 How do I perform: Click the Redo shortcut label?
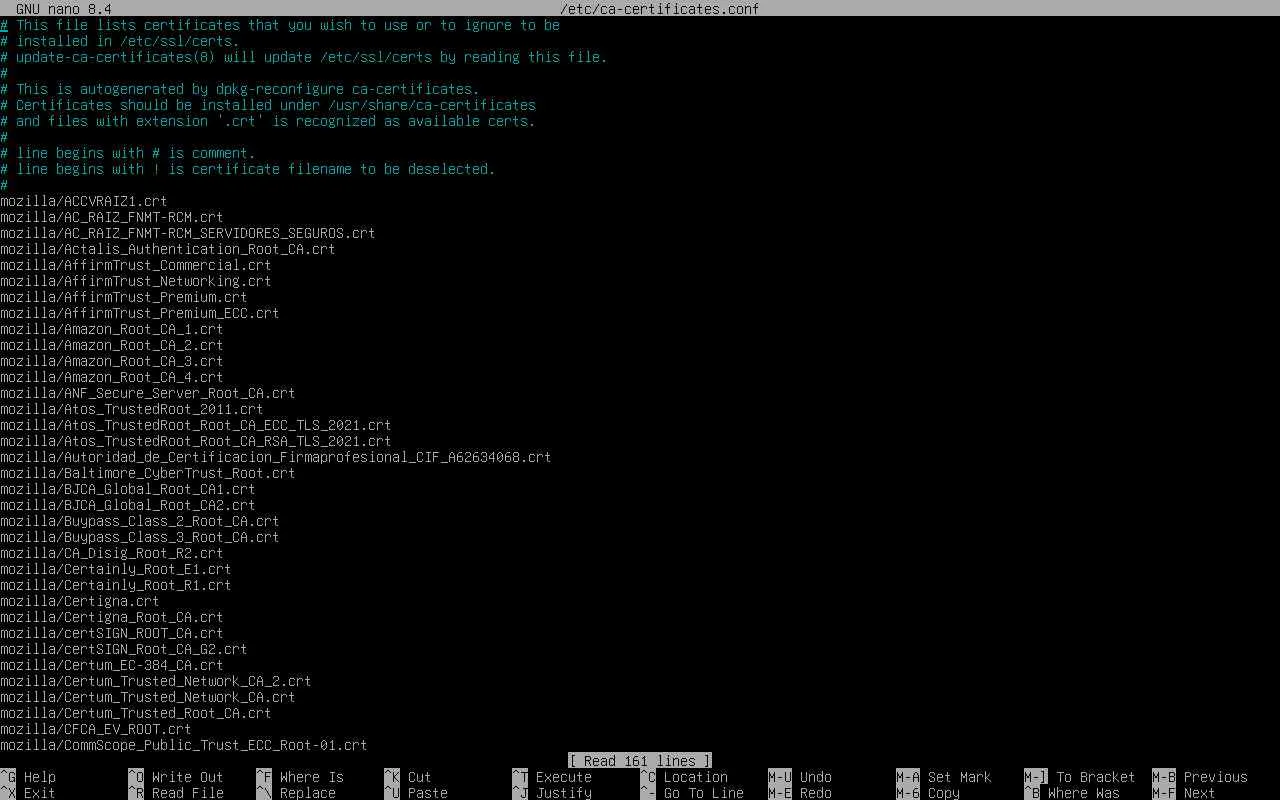click(815, 793)
